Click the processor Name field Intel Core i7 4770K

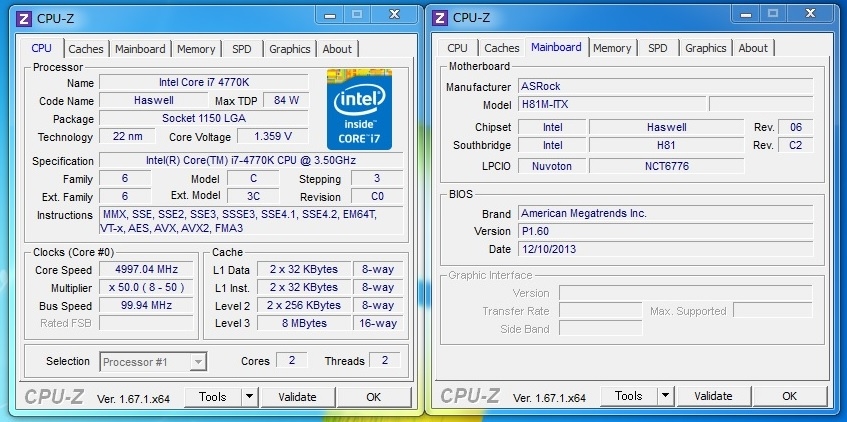[204, 82]
